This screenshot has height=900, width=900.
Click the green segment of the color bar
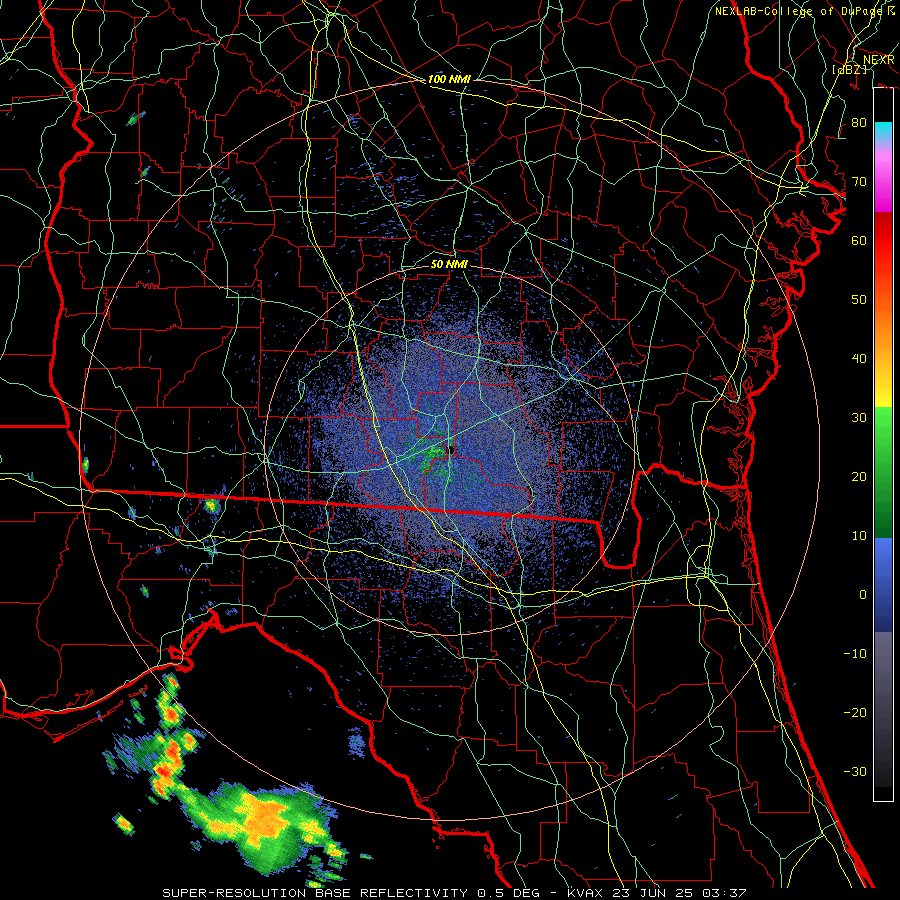click(883, 472)
